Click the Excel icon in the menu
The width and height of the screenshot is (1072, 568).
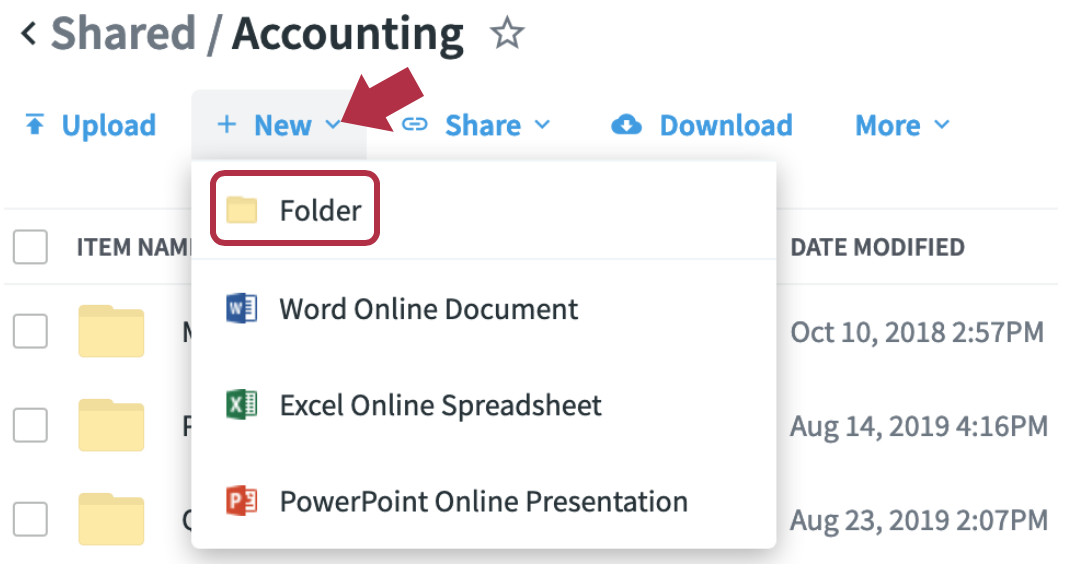pos(241,405)
